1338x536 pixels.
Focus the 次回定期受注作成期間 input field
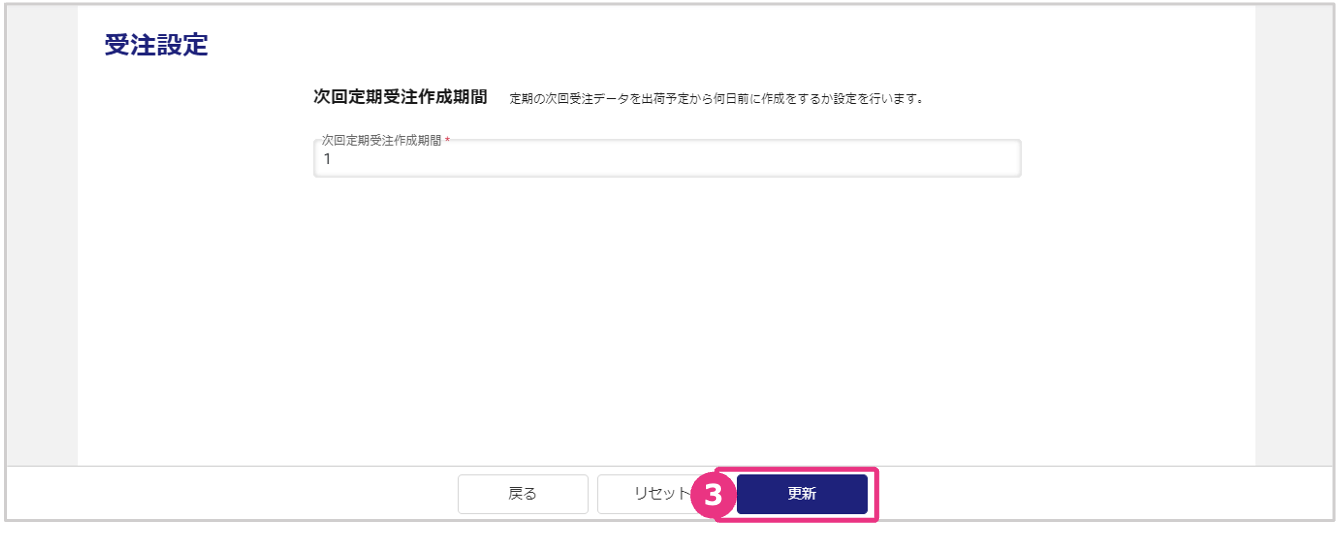tap(667, 159)
